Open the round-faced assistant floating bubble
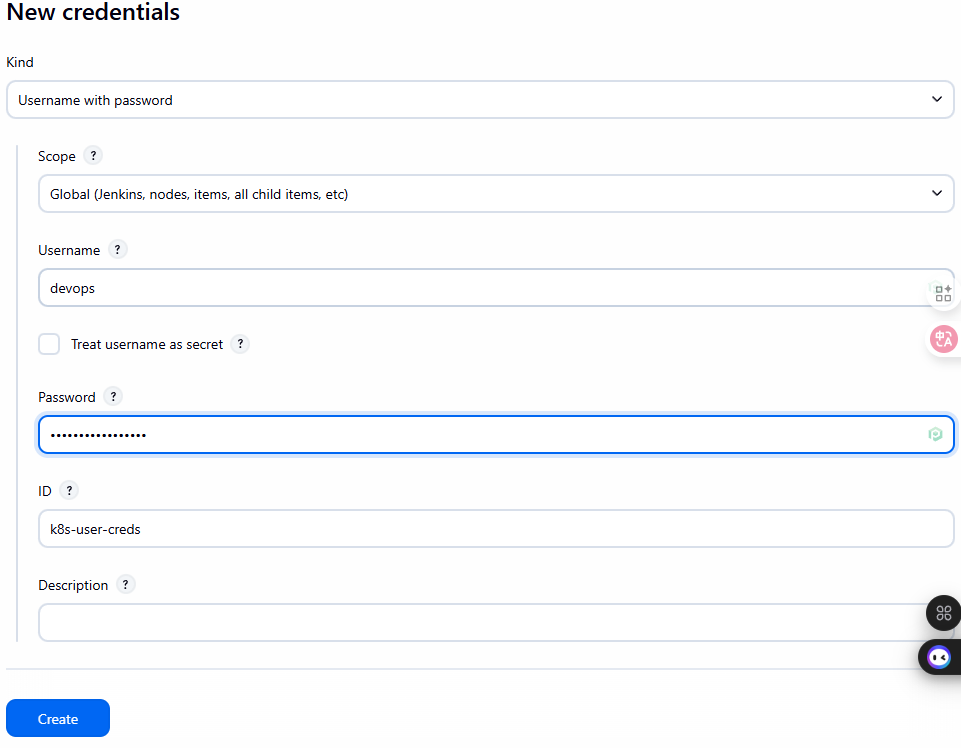961x748 pixels. pyautogui.click(x=939, y=657)
